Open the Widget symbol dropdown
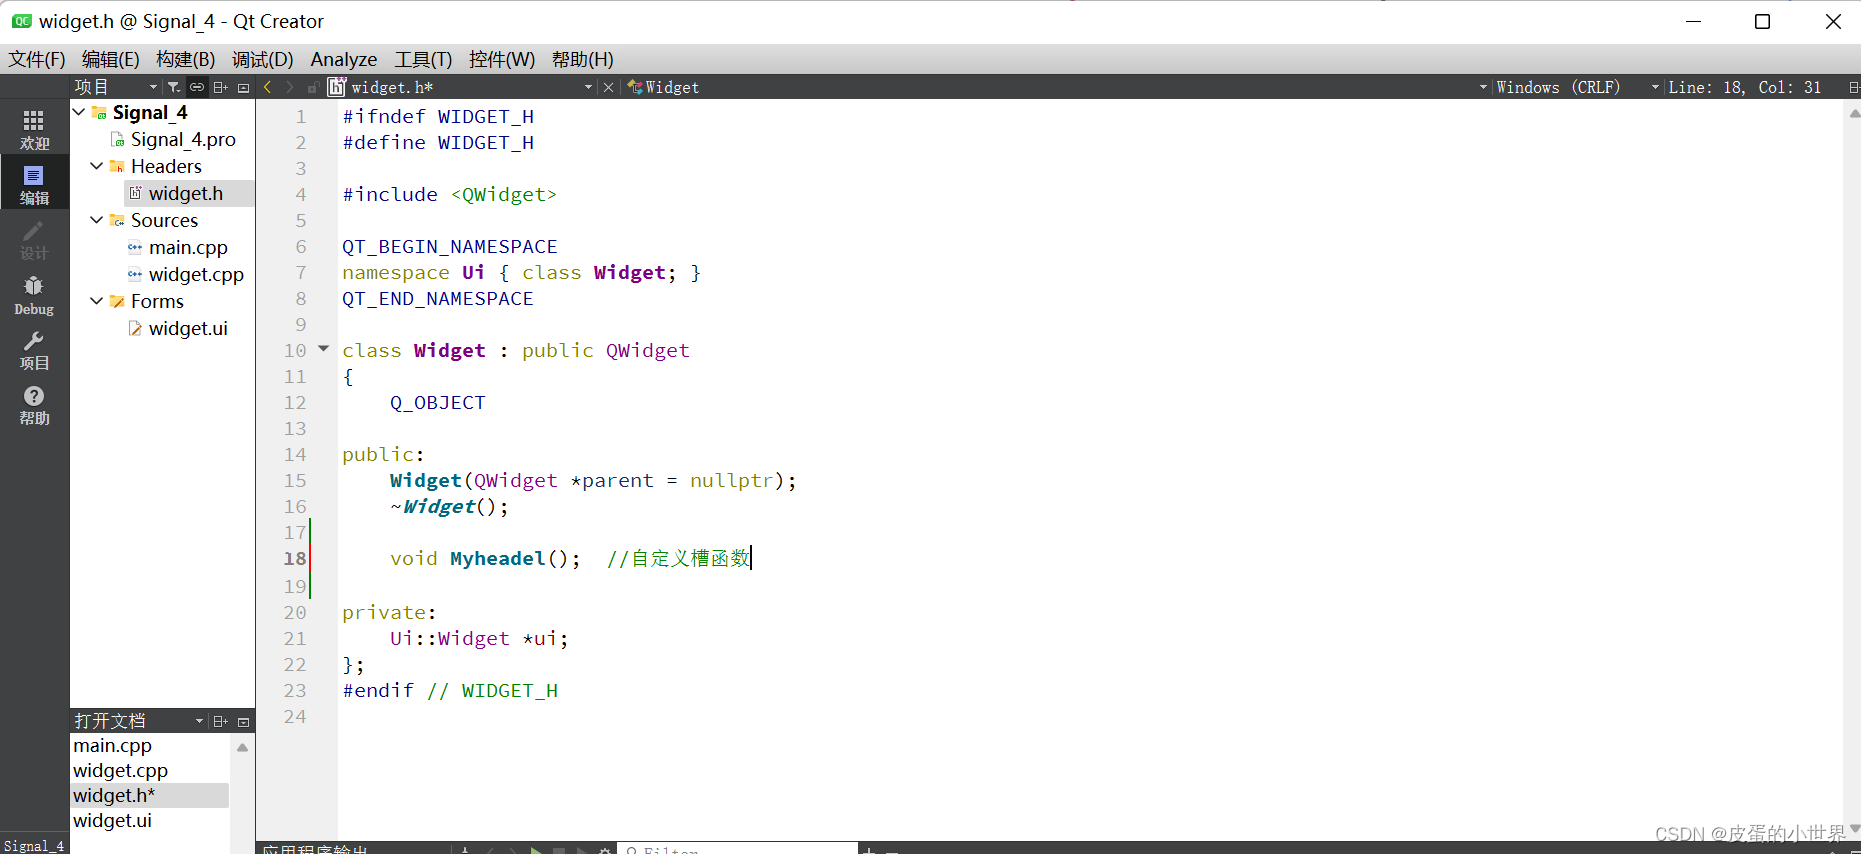The height and width of the screenshot is (854, 1861). point(1483,87)
